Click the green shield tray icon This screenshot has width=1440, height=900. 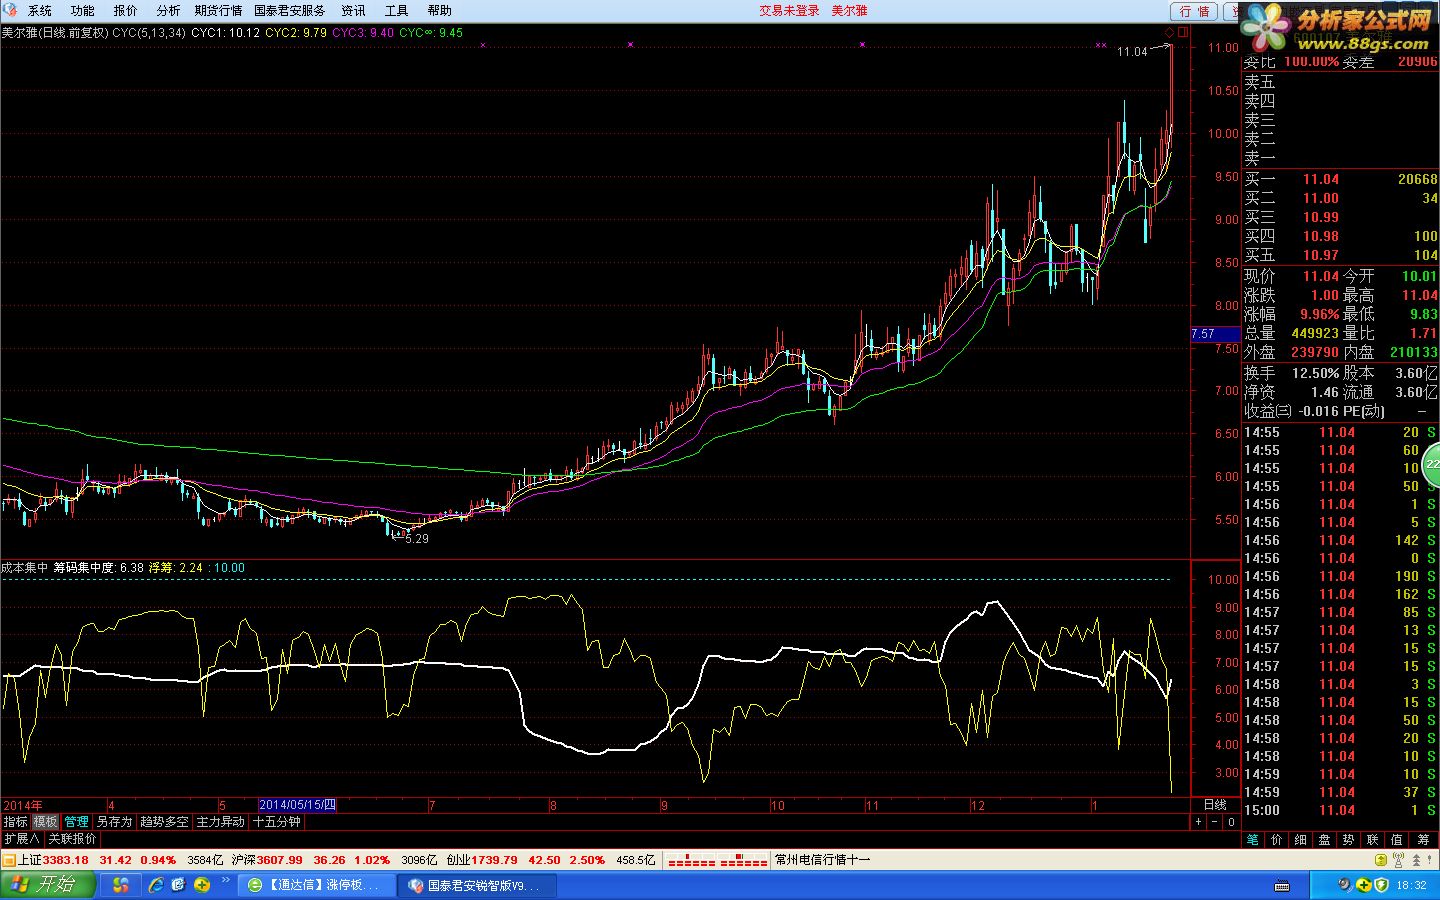coord(1382,885)
